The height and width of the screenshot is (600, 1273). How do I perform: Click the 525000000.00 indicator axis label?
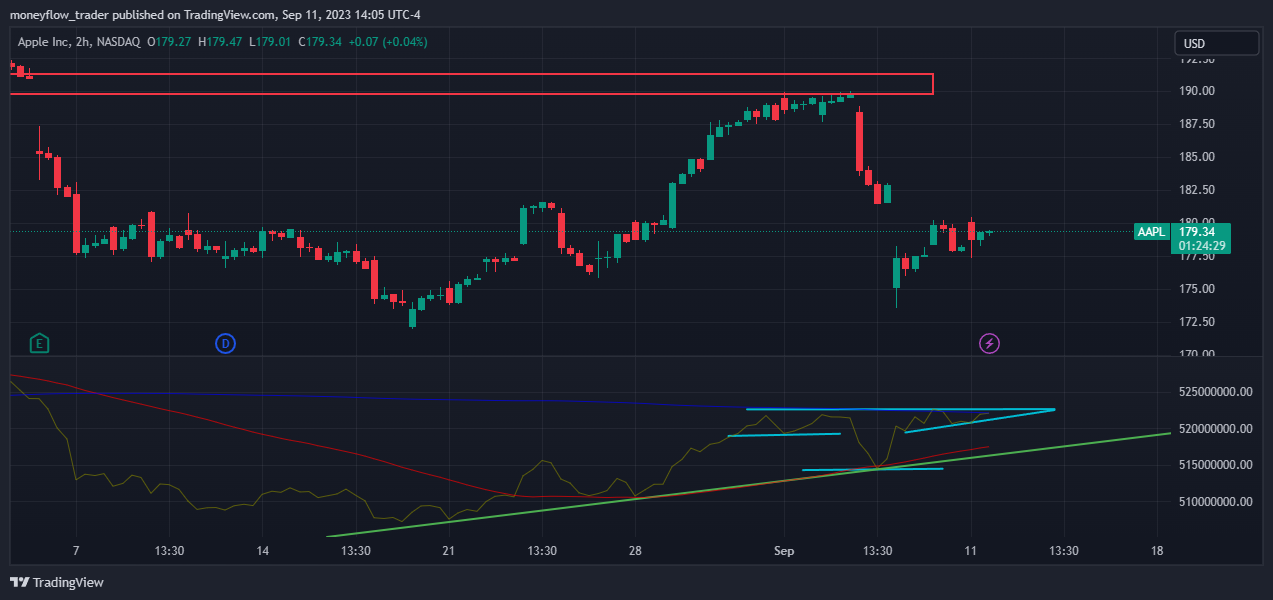coord(1215,392)
